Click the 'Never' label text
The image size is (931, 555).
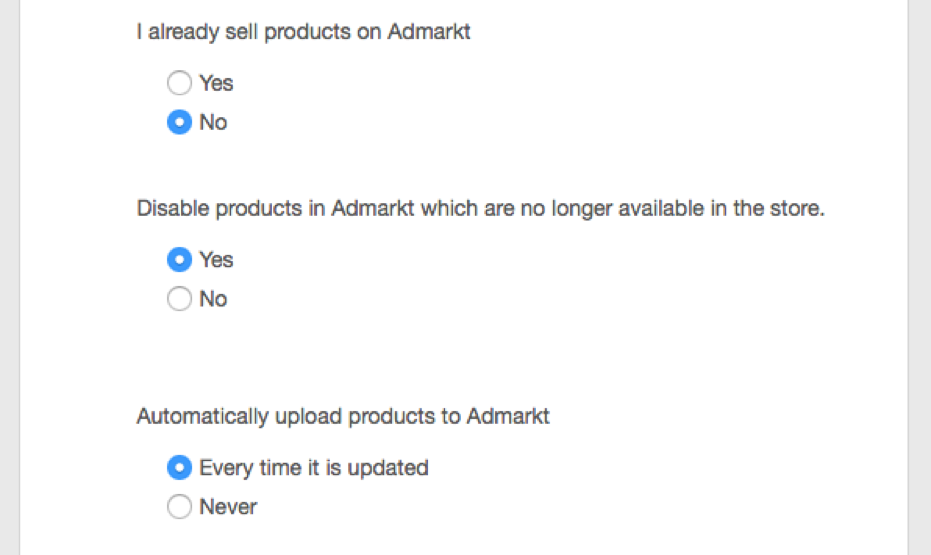tap(228, 507)
